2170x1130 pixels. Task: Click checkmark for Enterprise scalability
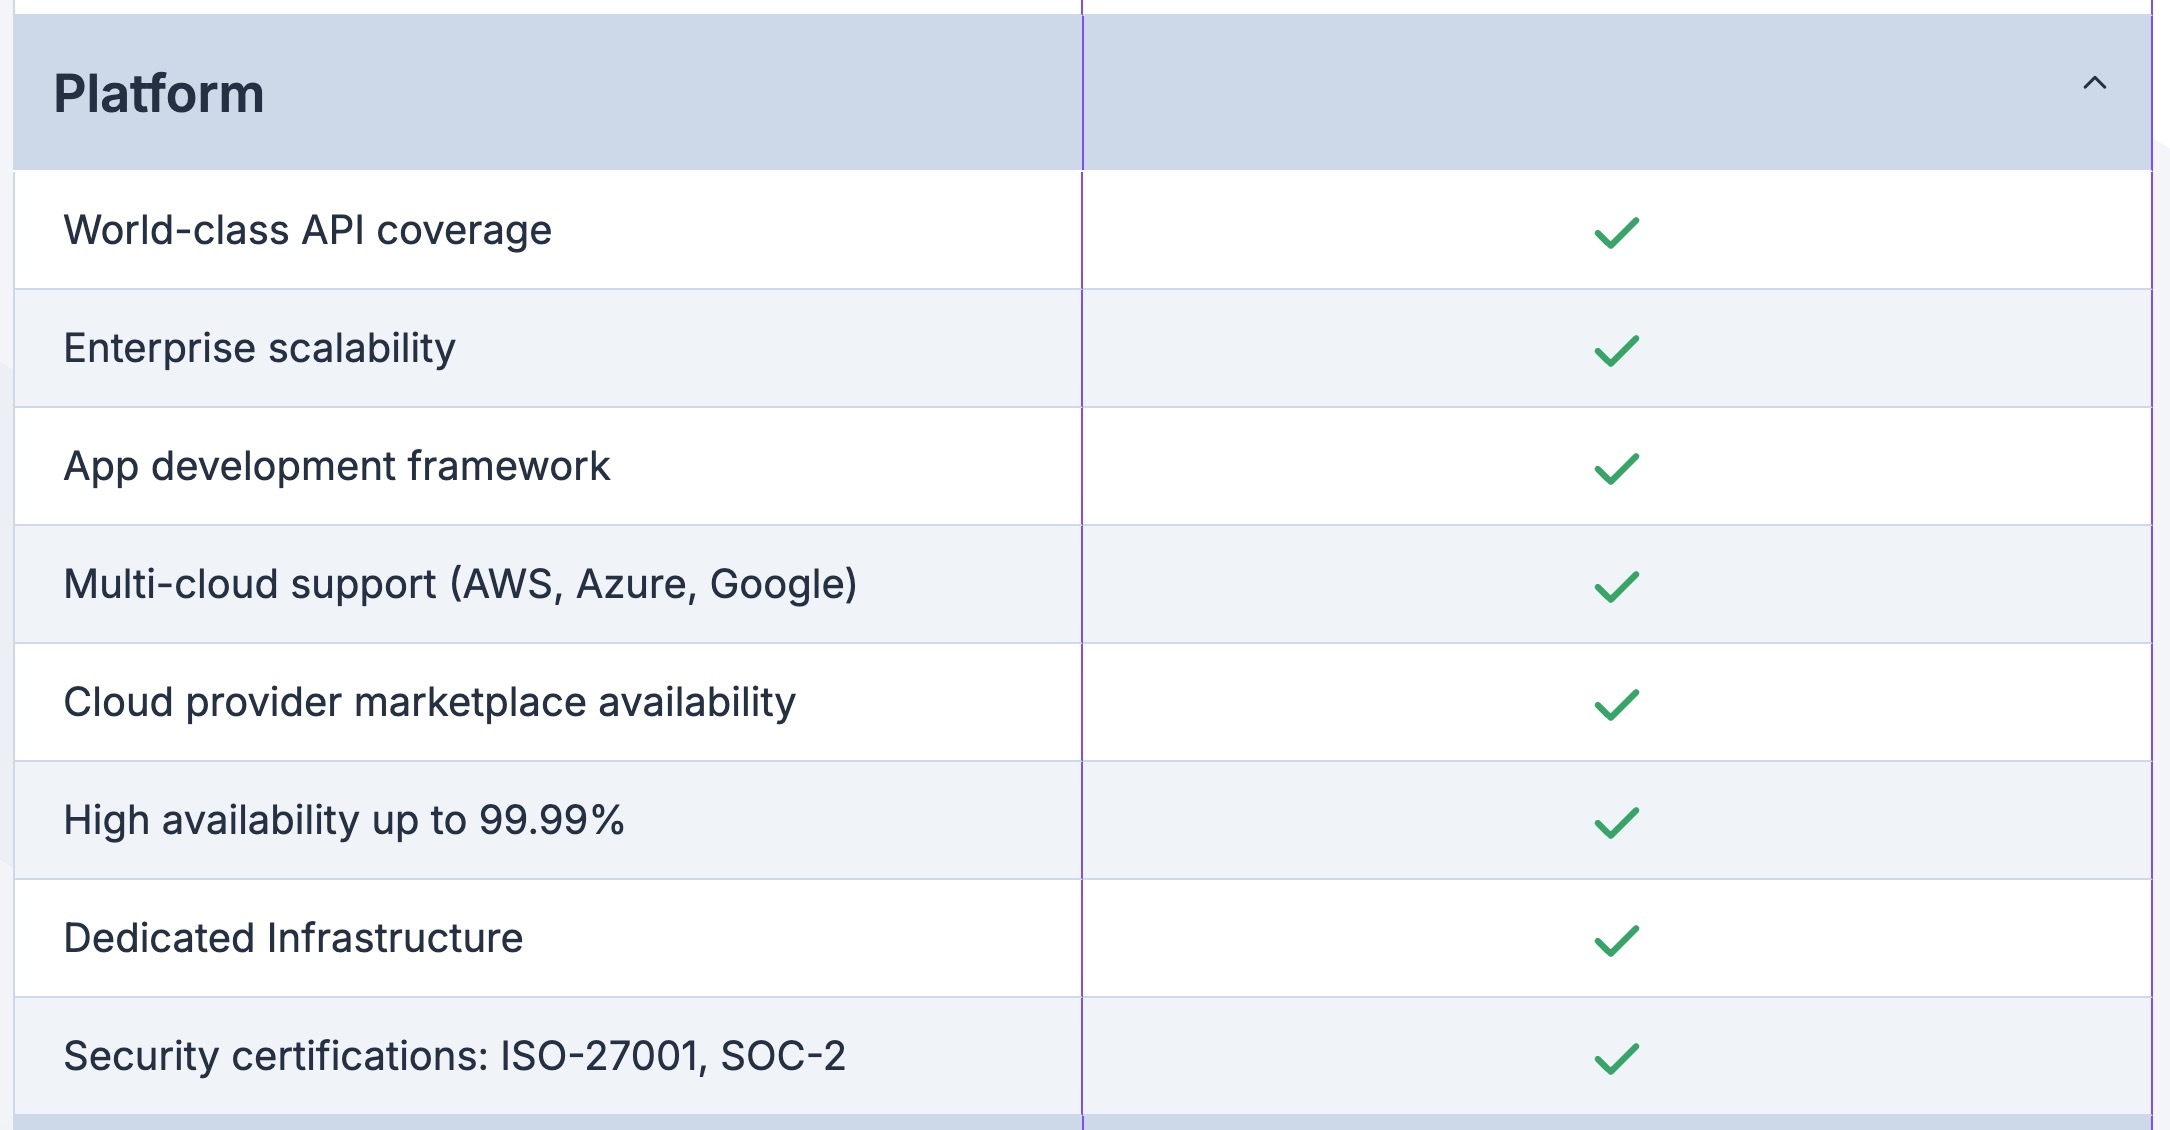coord(1616,350)
